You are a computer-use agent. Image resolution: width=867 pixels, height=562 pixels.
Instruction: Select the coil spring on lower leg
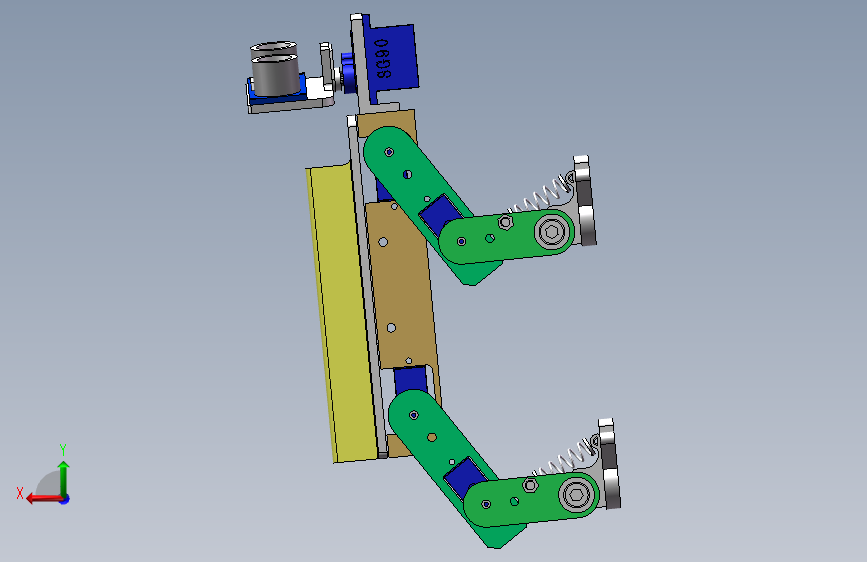[565, 458]
